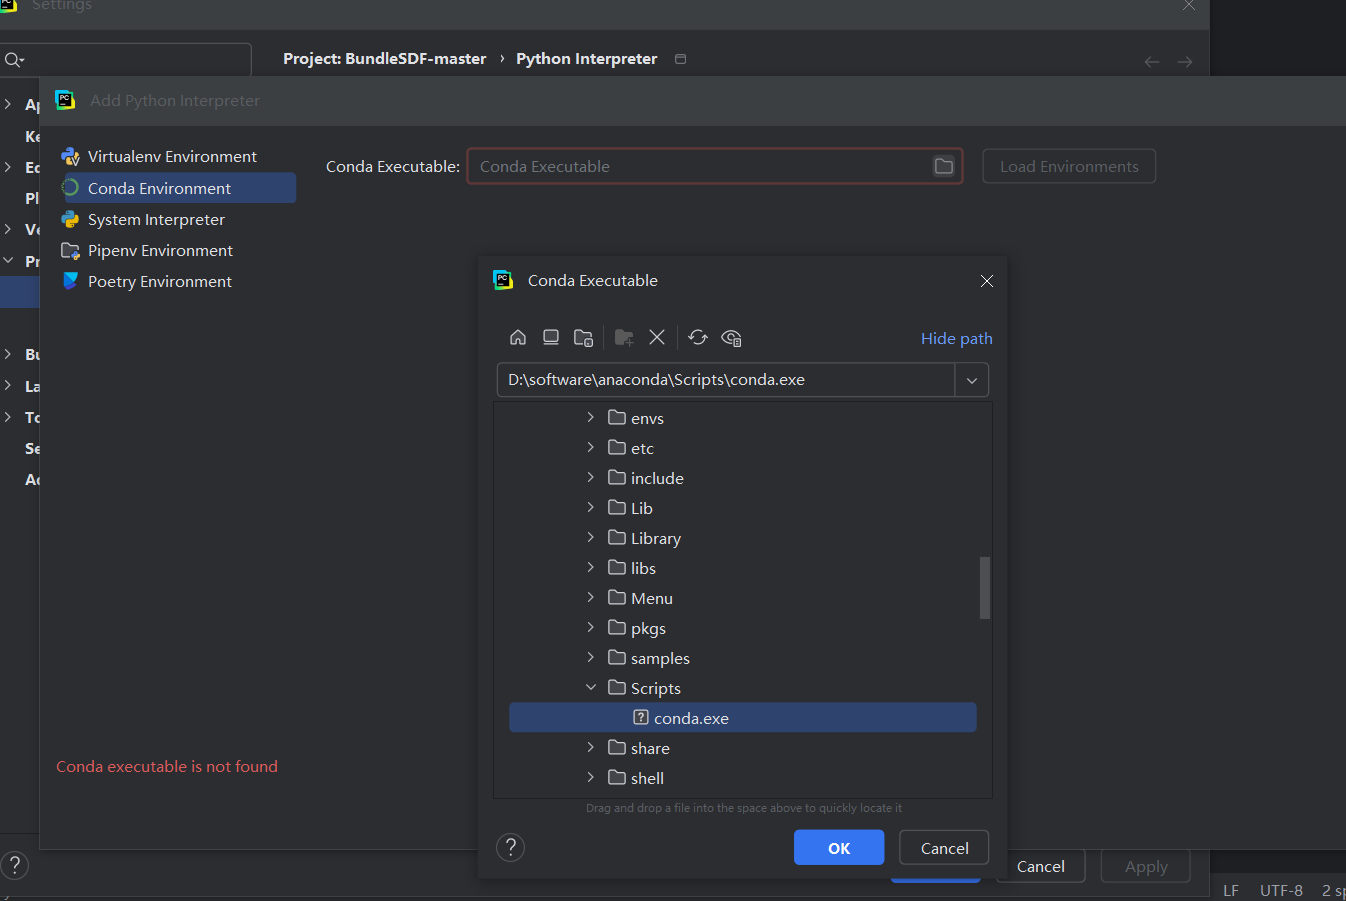This screenshot has height=901, width=1346.
Task: Navigate forward arrow in Settings header
Action: pyautogui.click(x=1185, y=62)
